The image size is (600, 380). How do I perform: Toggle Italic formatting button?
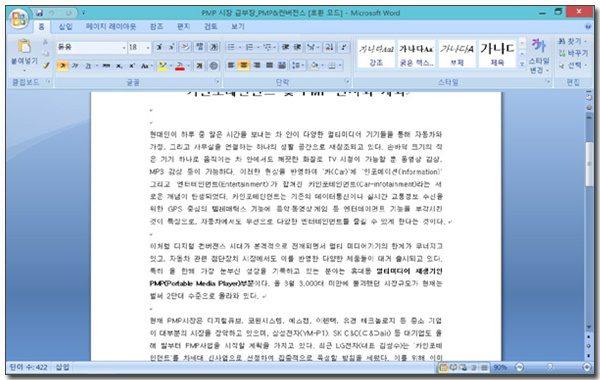75,66
